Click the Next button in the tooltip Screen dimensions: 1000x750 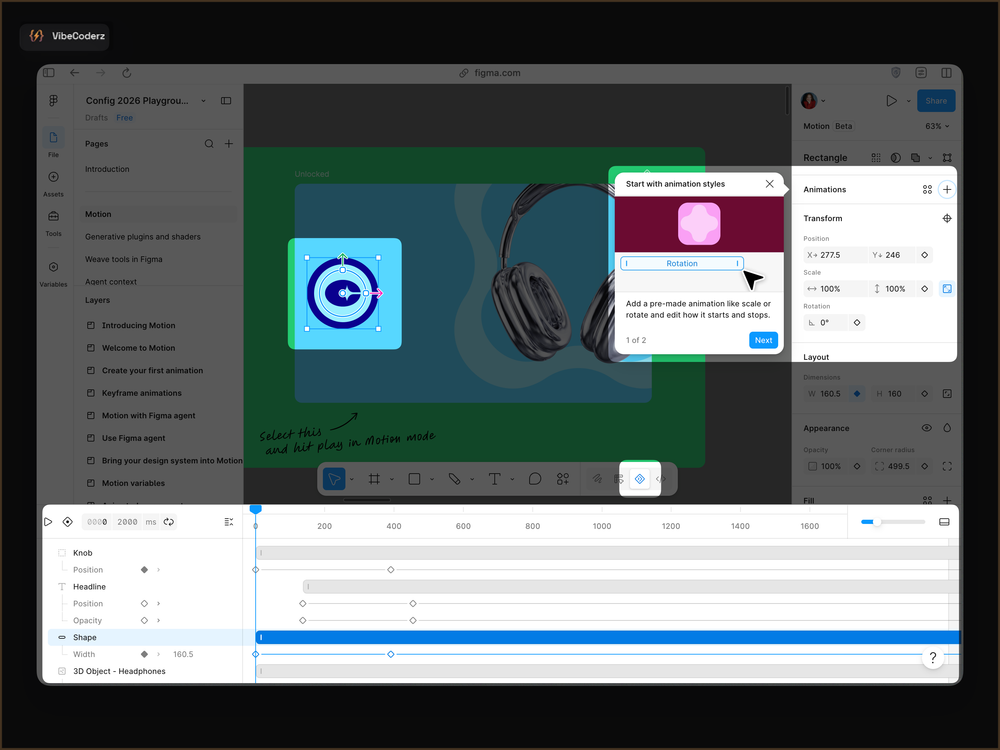763,340
